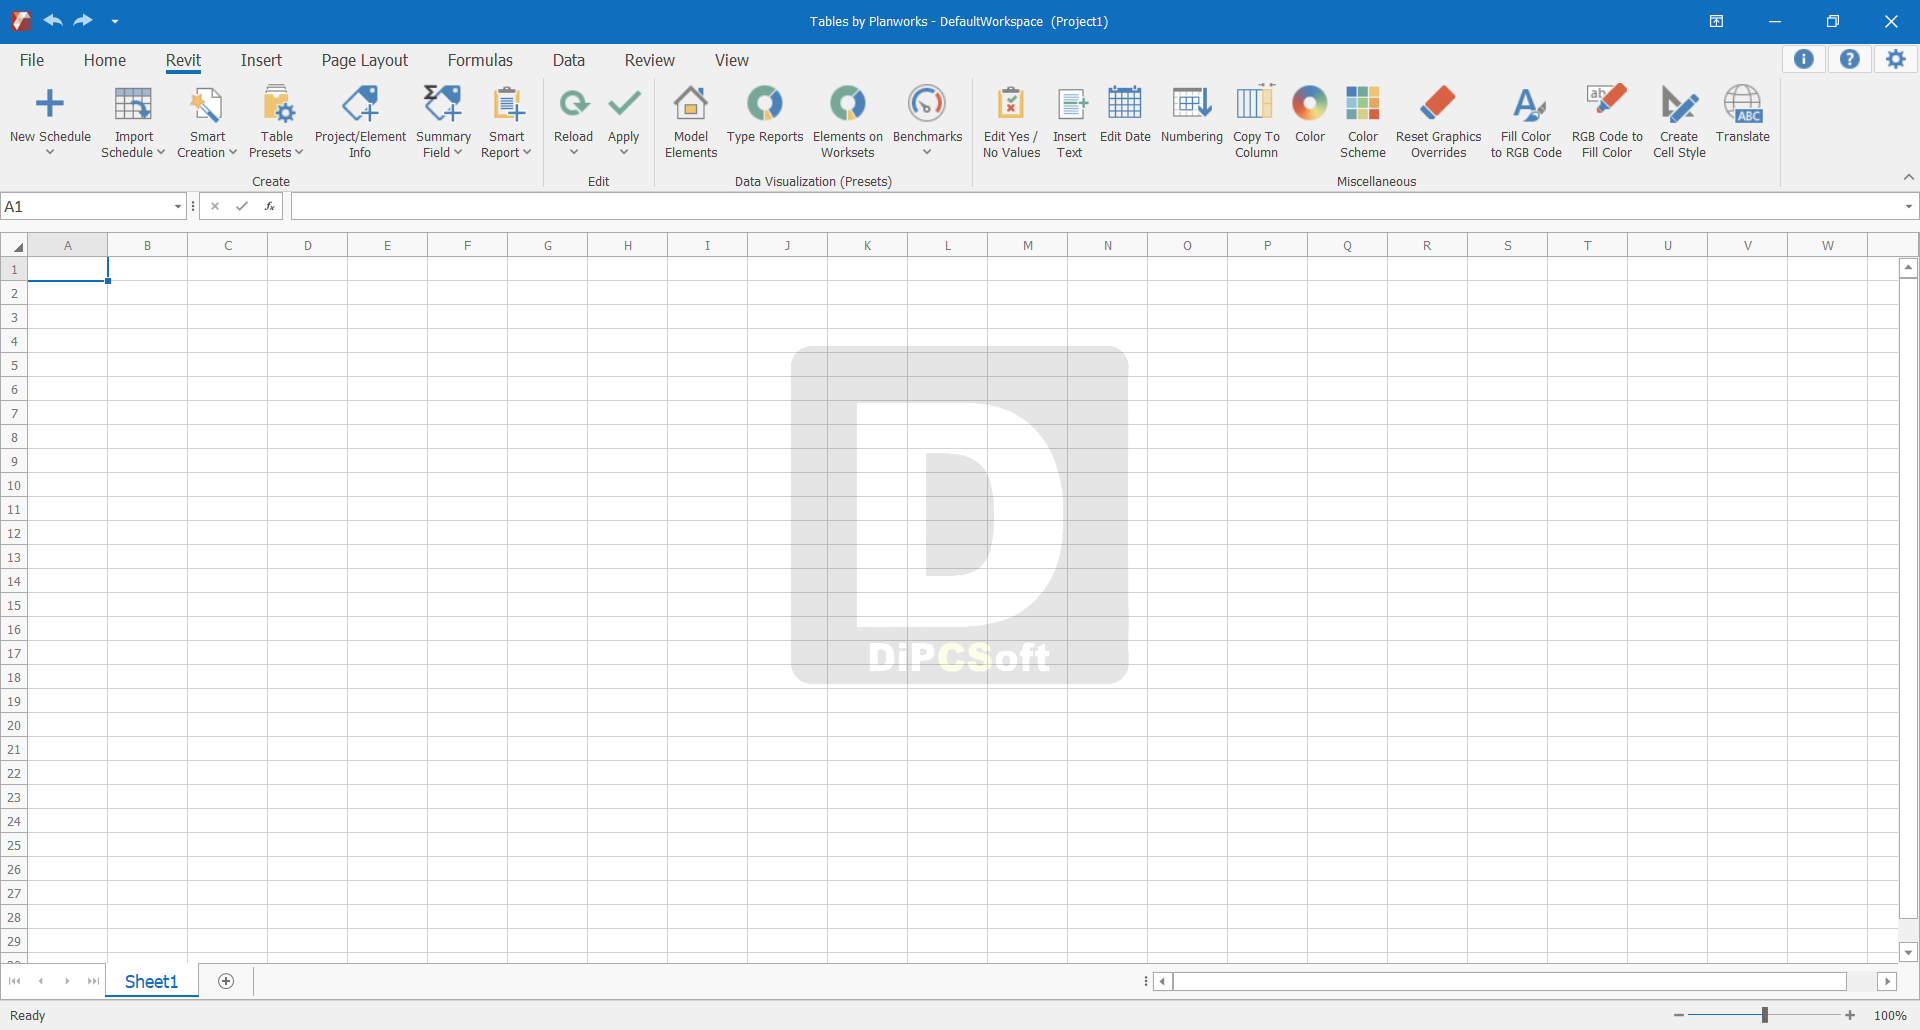Click the zoom out minus button

(x=1679, y=1015)
